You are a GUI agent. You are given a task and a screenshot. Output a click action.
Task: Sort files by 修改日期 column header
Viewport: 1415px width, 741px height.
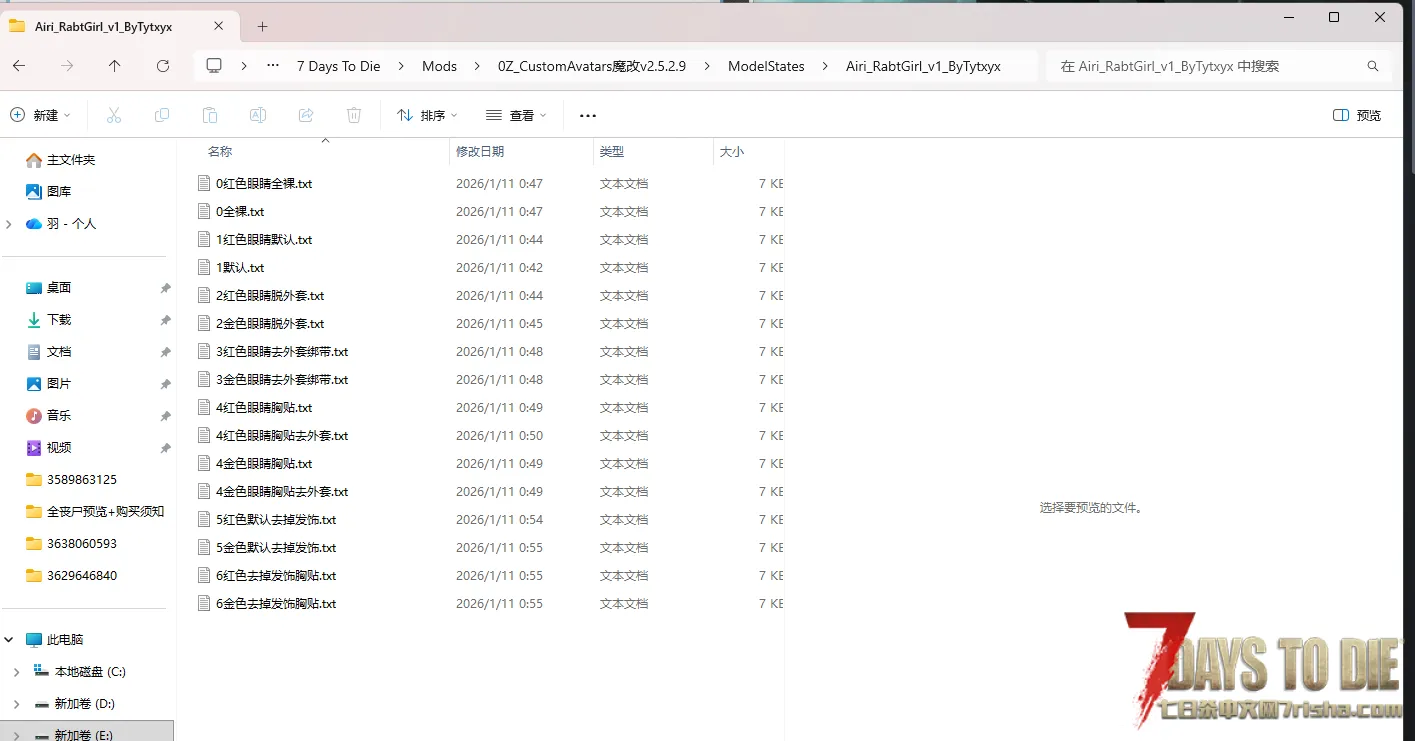(x=480, y=152)
